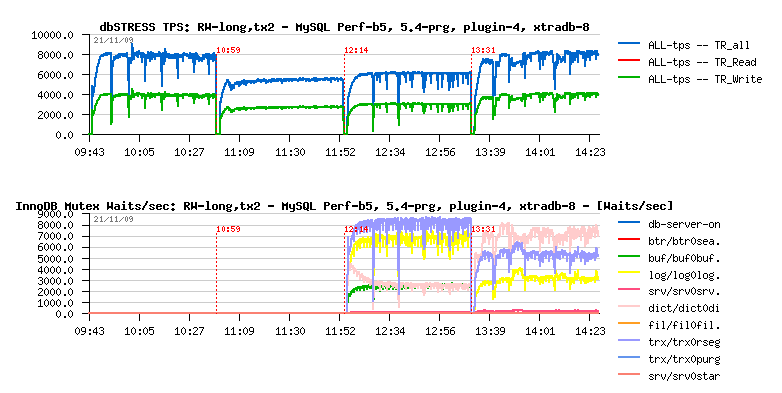Click the 13:31 marker in TPS chart

click(483, 50)
